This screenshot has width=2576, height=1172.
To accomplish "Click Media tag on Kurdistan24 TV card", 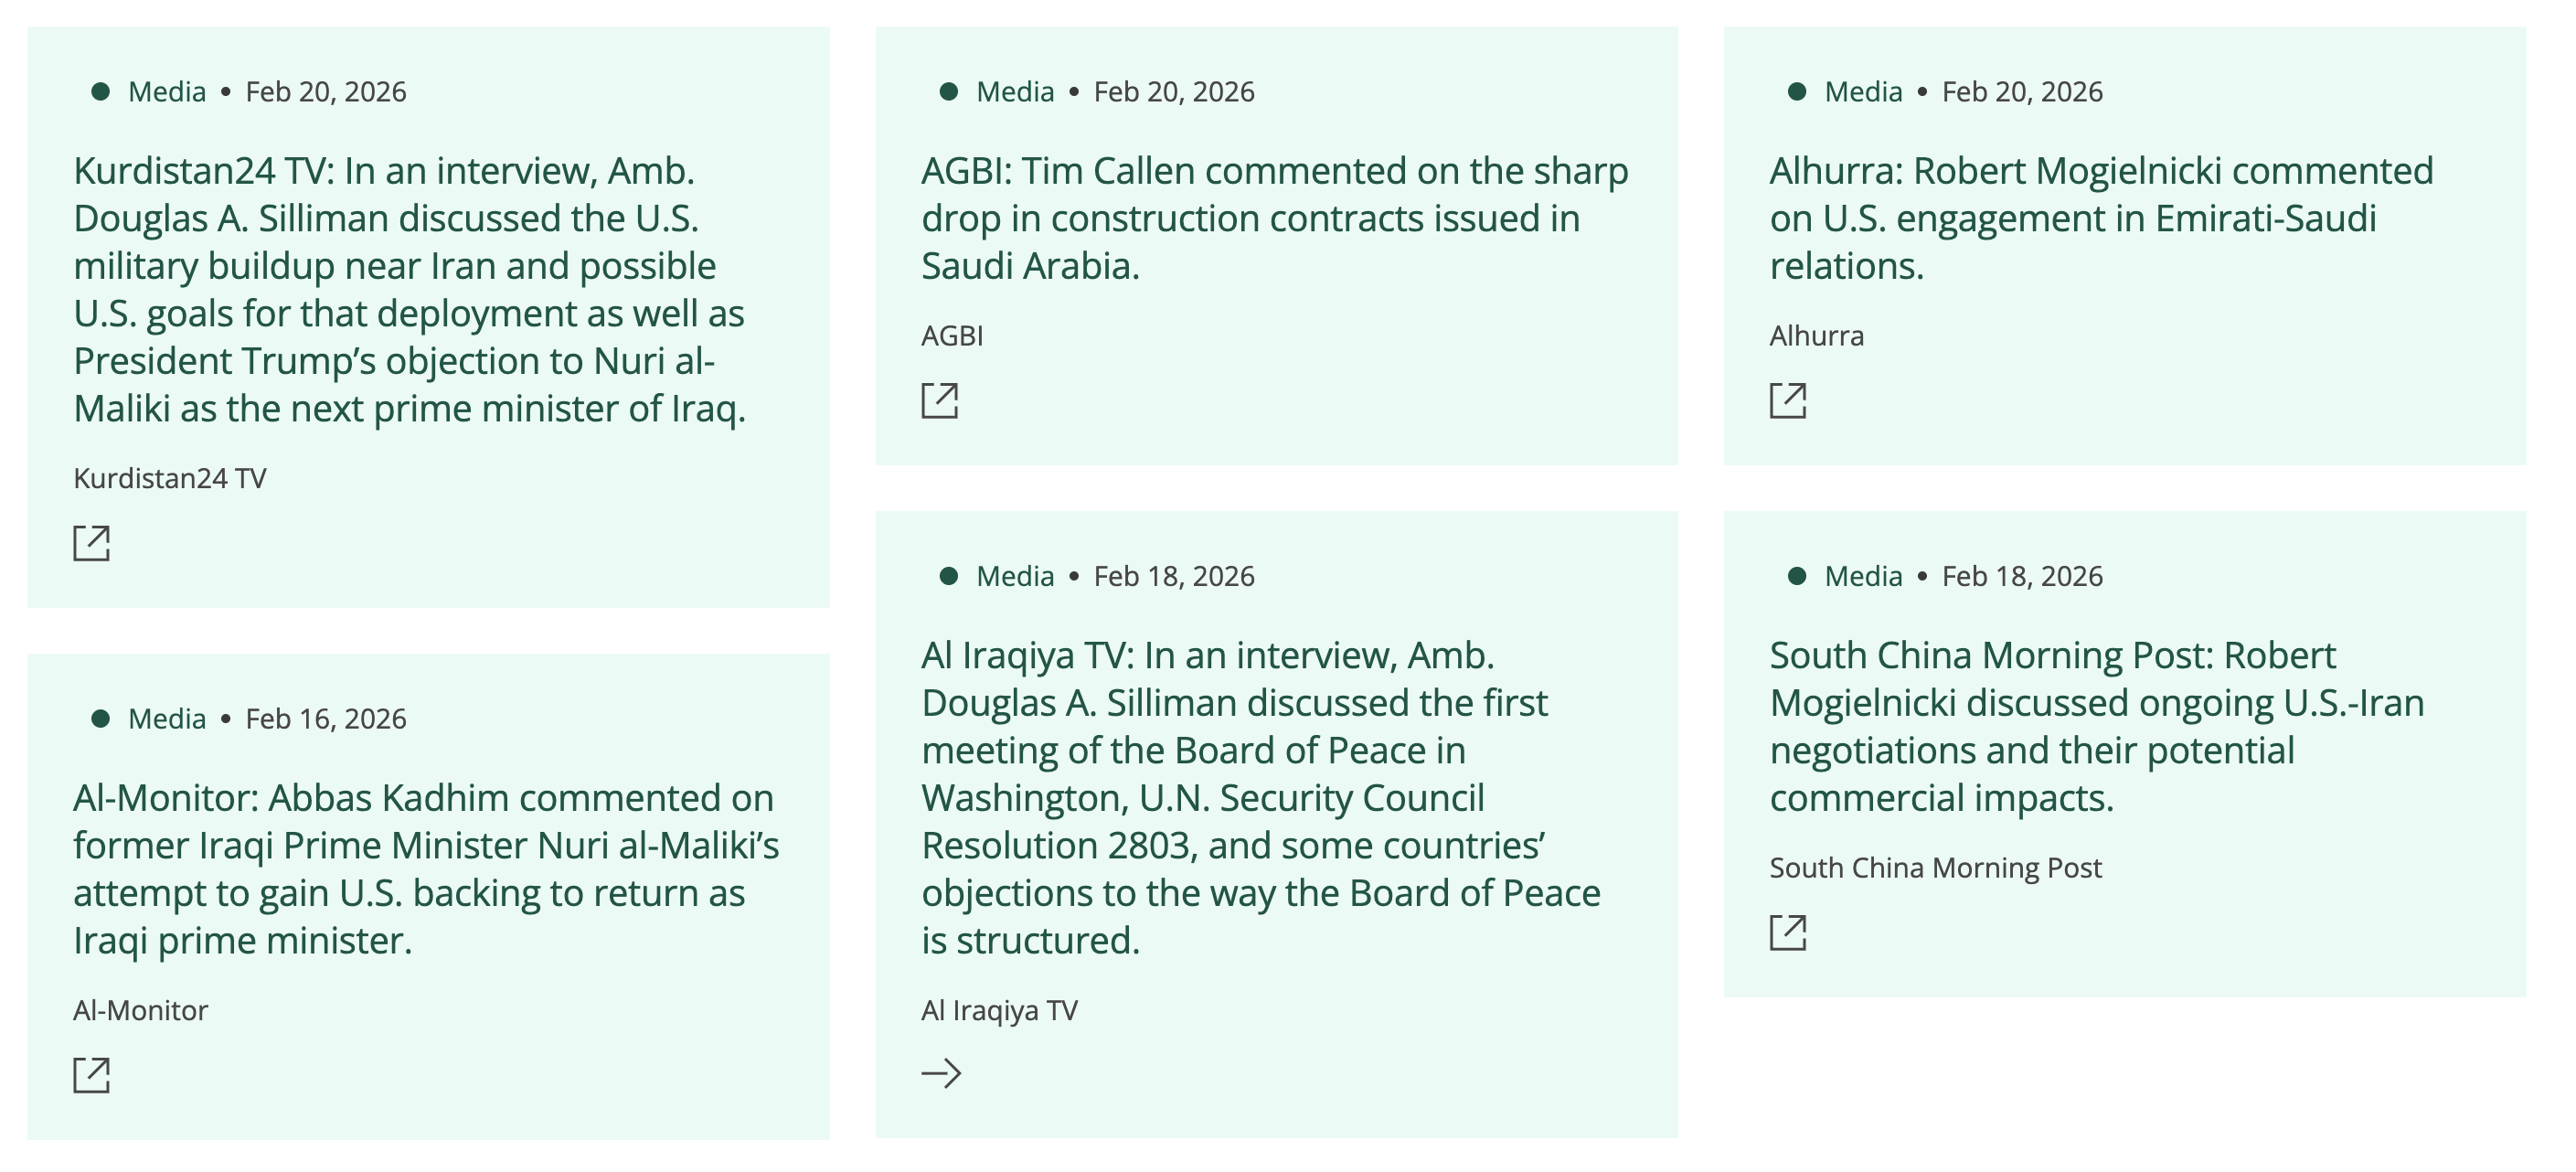I will [167, 92].
